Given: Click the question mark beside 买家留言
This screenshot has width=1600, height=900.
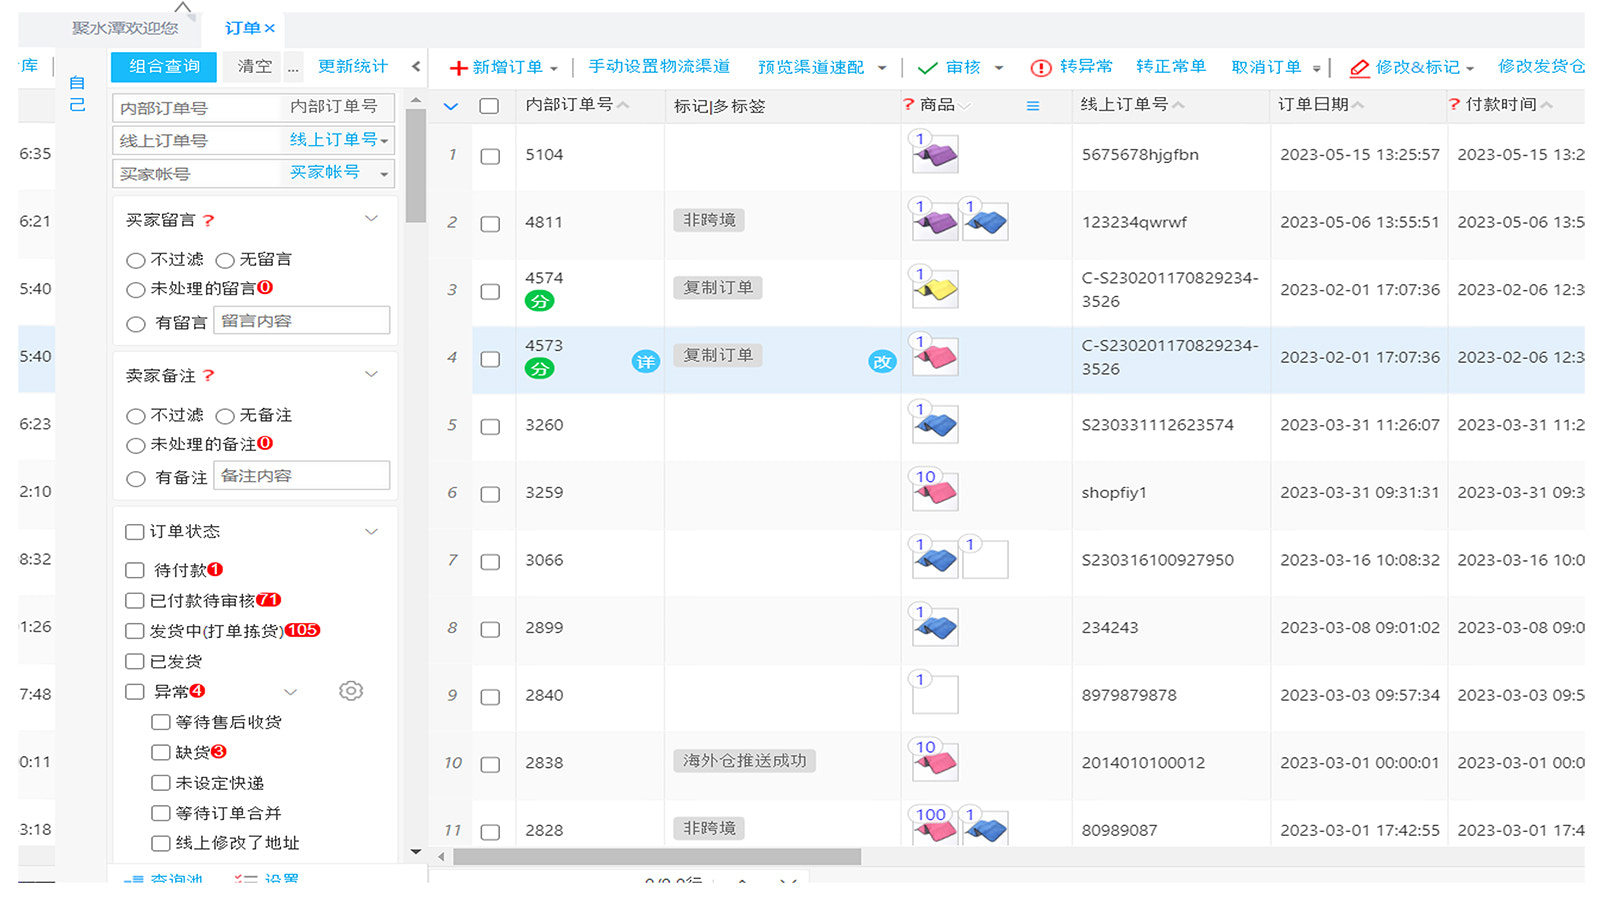Looking at the screenshot, I should coord(208,220).
